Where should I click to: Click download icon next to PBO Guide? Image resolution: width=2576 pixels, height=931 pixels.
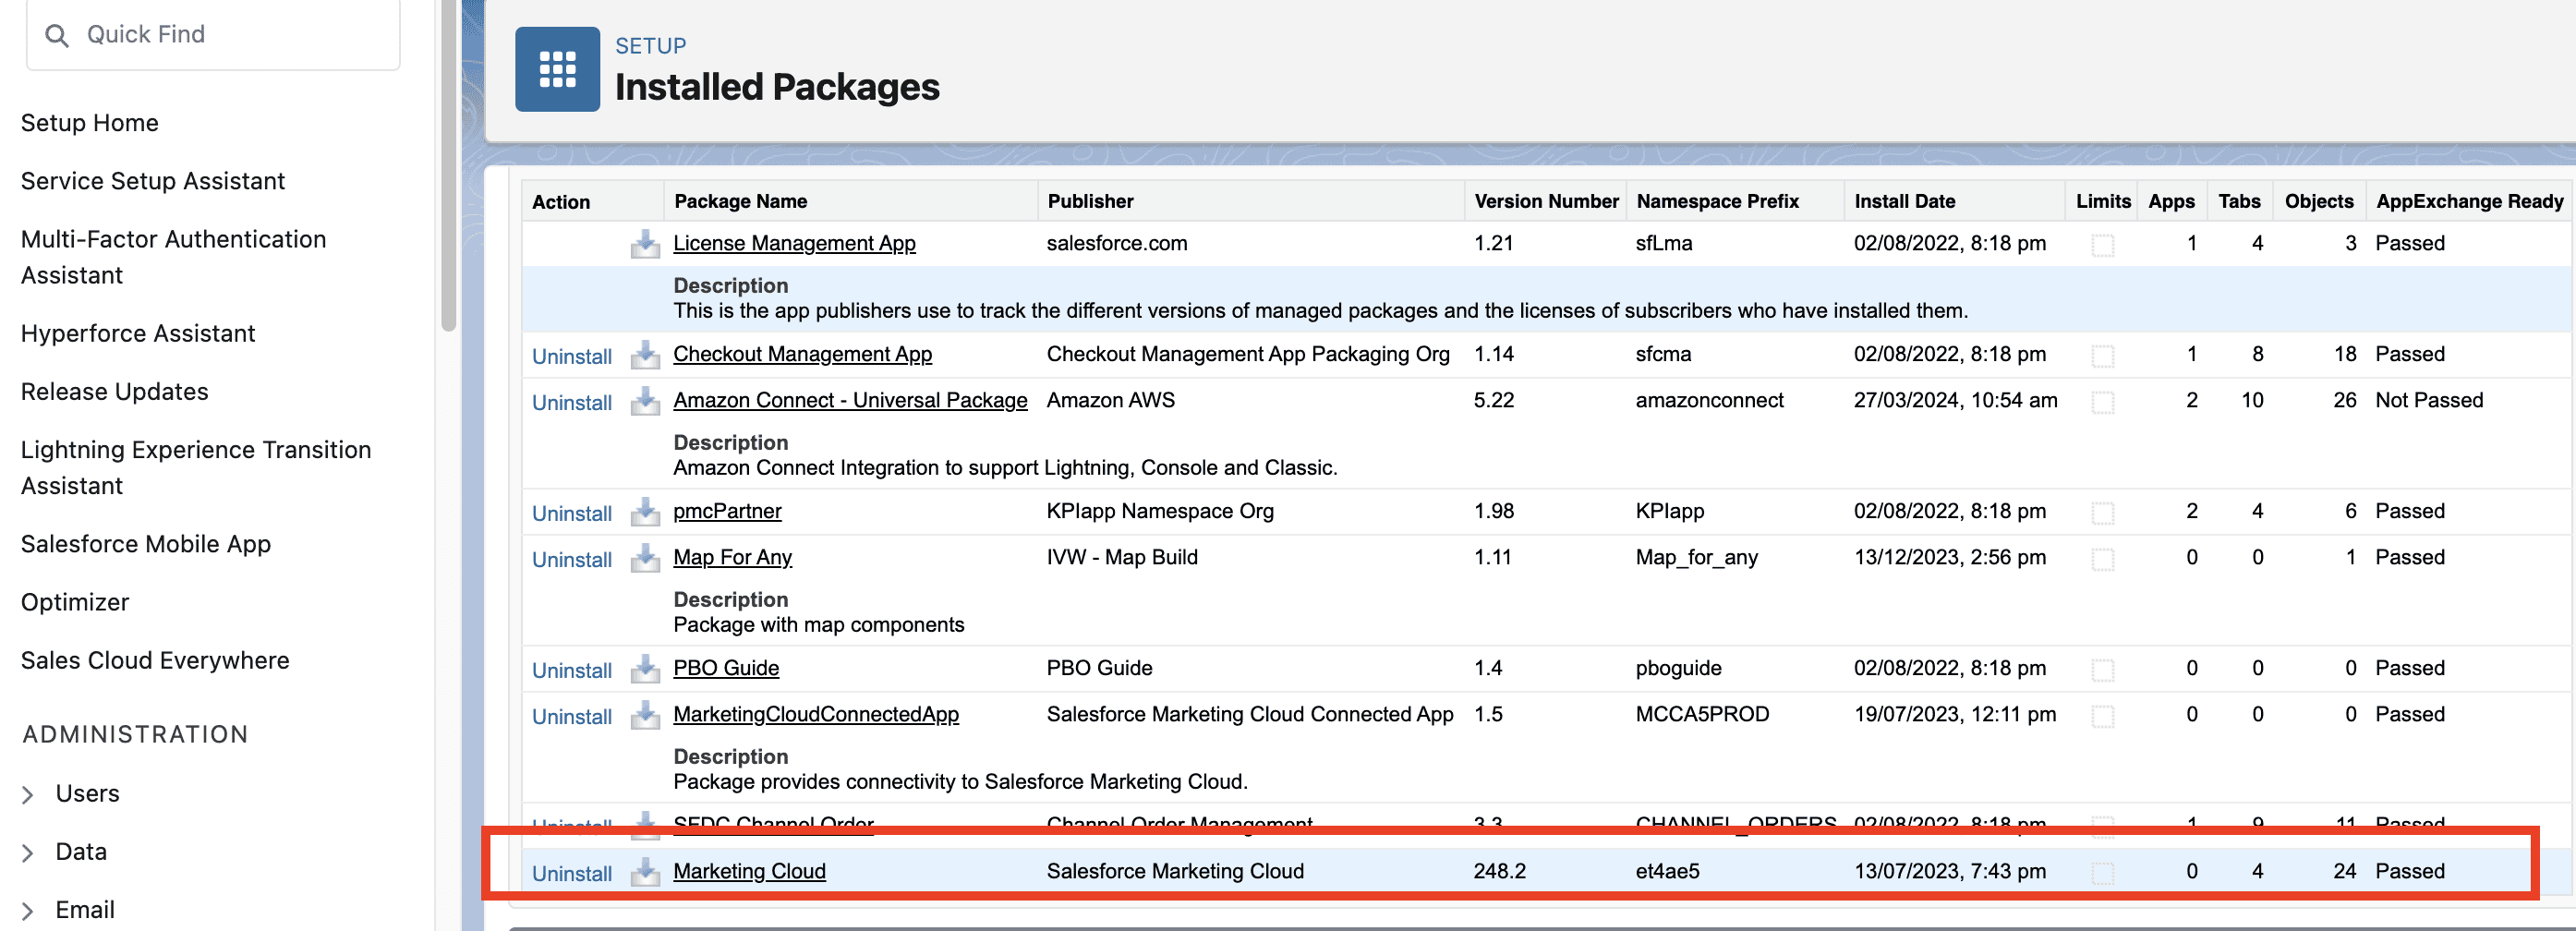click(645, 669)
